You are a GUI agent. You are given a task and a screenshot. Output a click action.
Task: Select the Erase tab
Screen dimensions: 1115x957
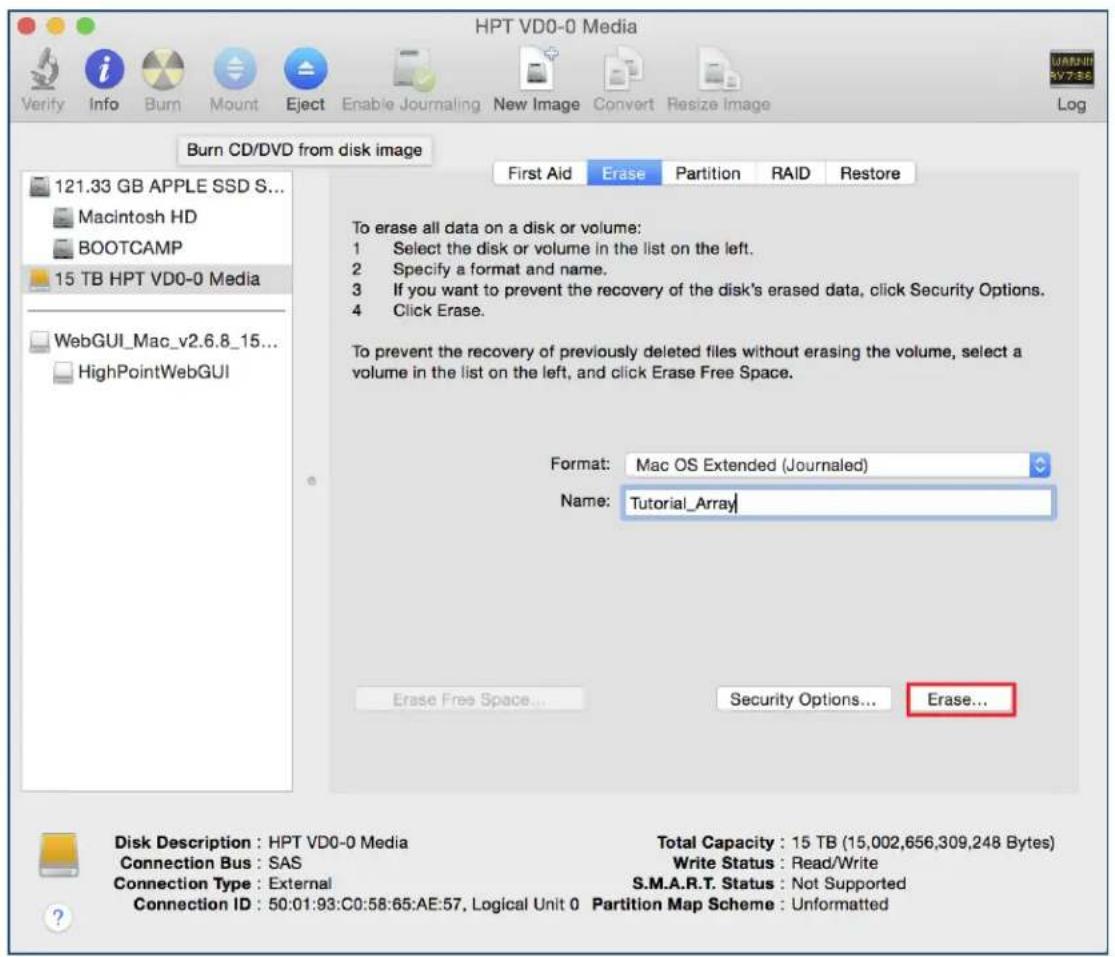coord(624,173)
